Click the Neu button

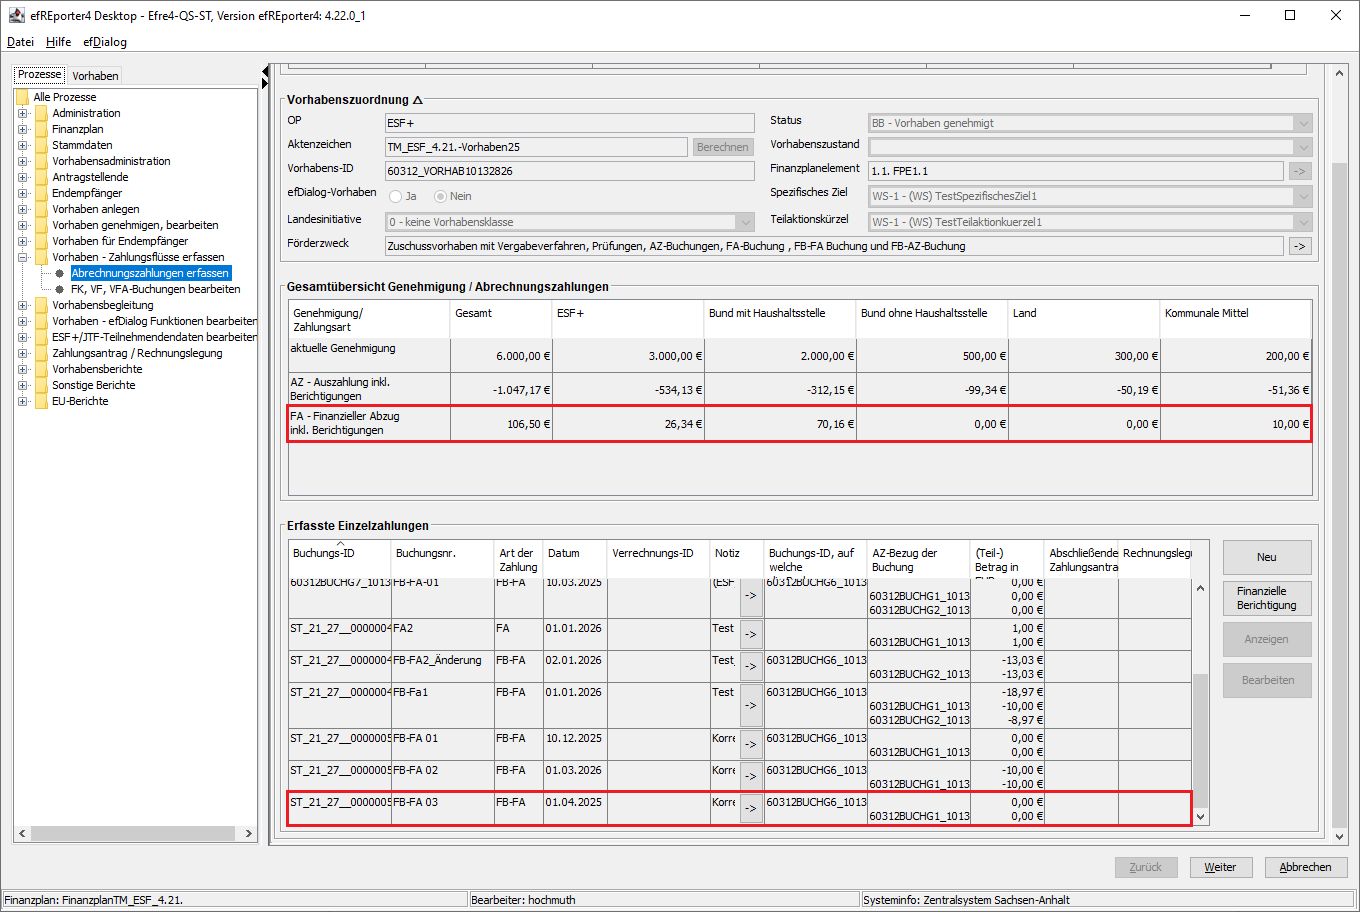coord(1266,557)
